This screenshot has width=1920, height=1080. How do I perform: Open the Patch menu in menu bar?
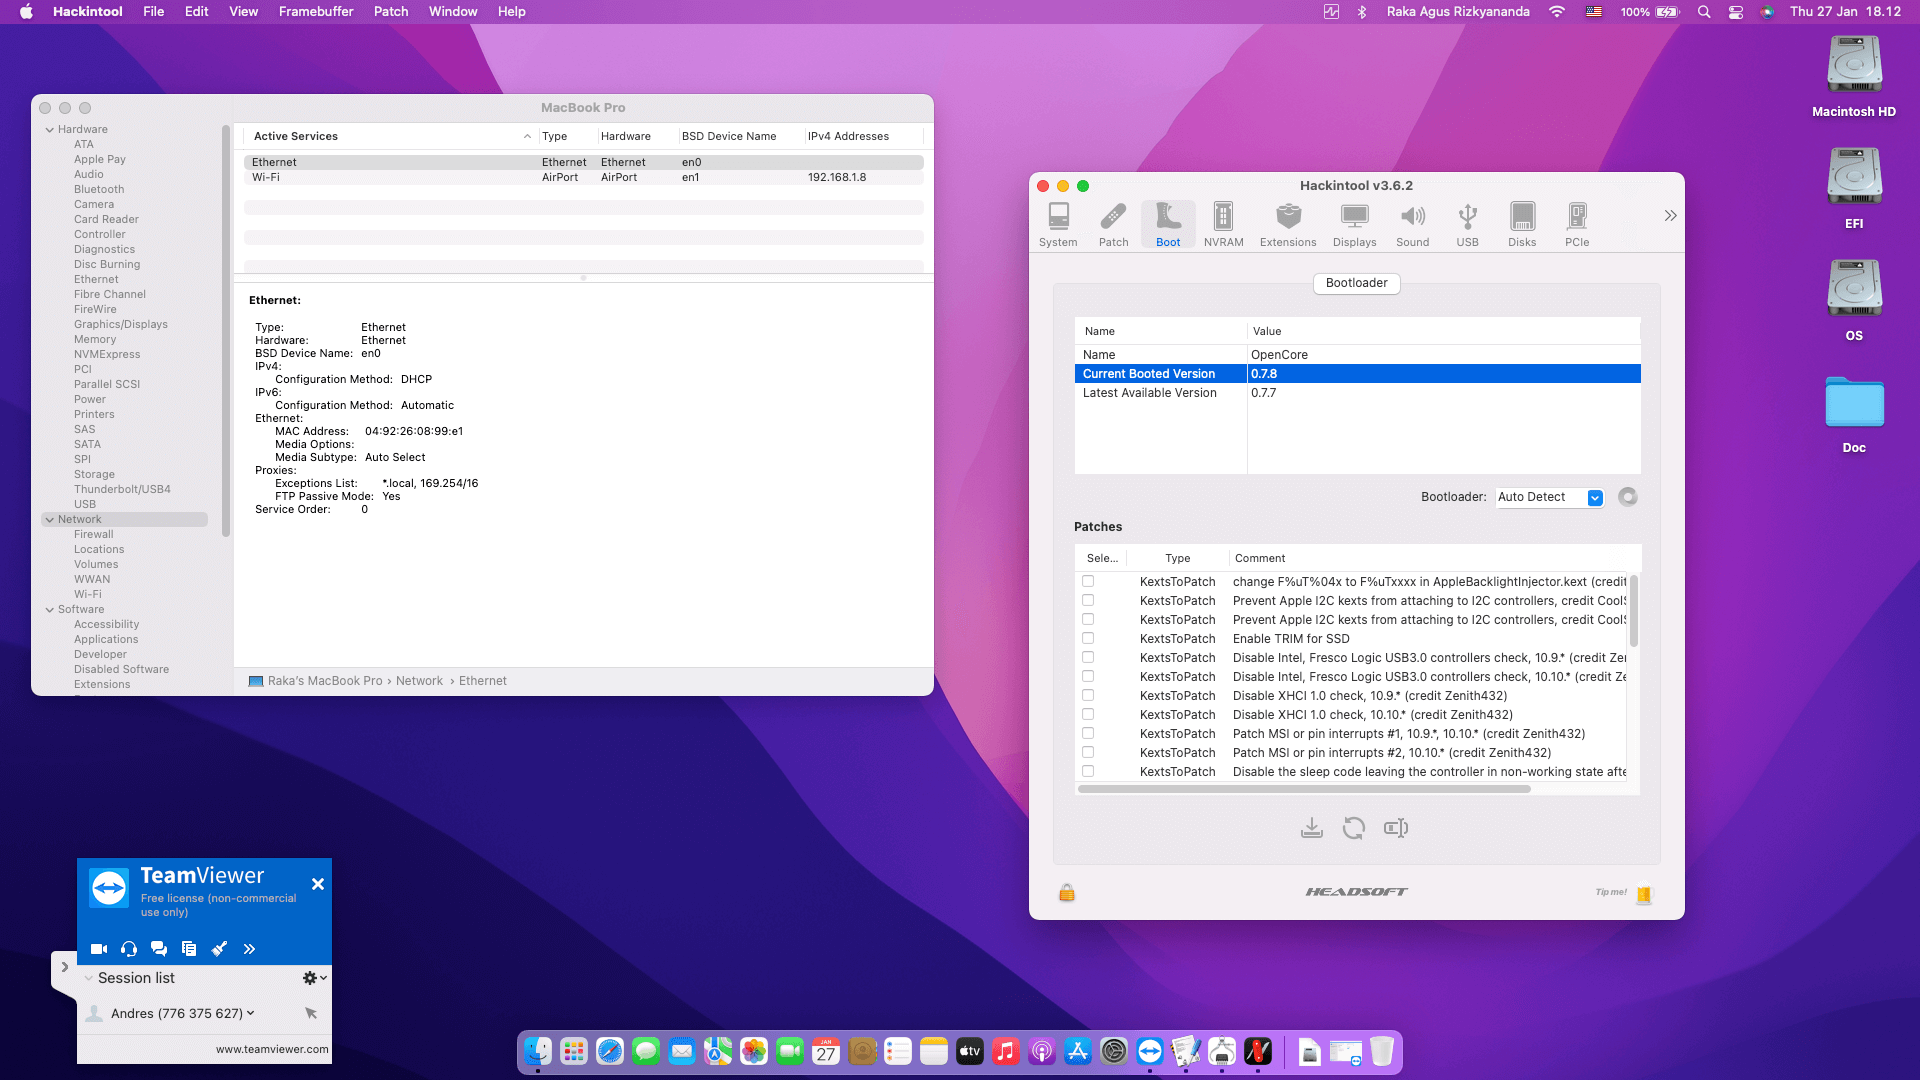click(x=391, y=12)
